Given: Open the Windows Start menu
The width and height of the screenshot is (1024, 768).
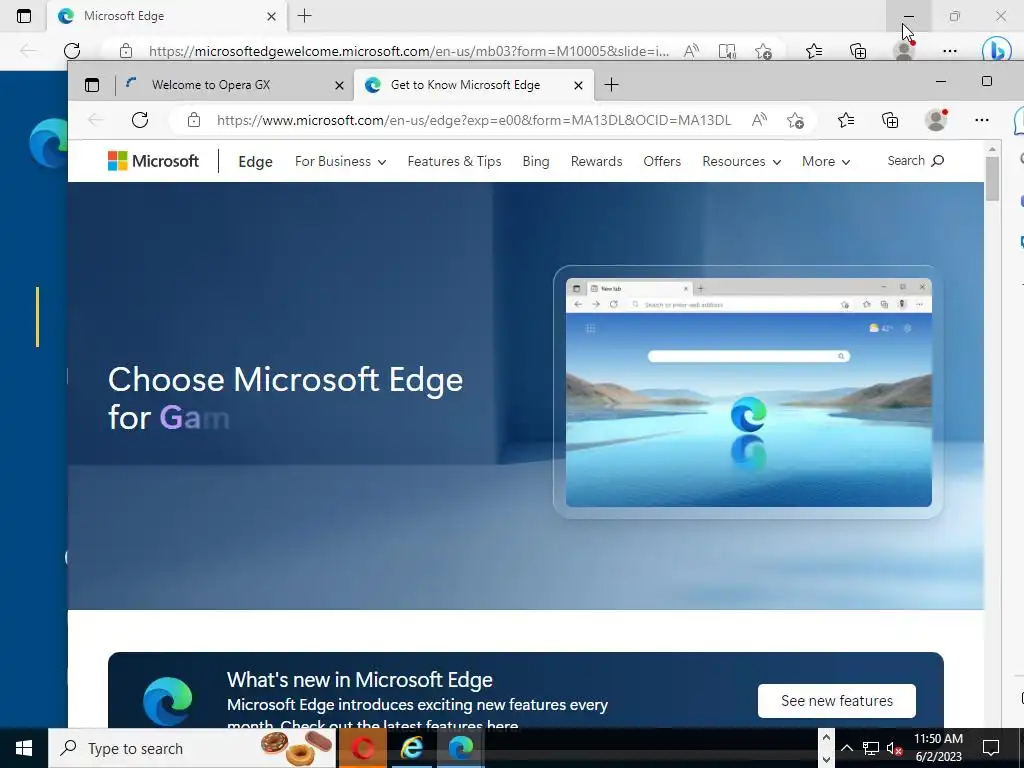Looking at the screenshot, I should pos(24,748).
